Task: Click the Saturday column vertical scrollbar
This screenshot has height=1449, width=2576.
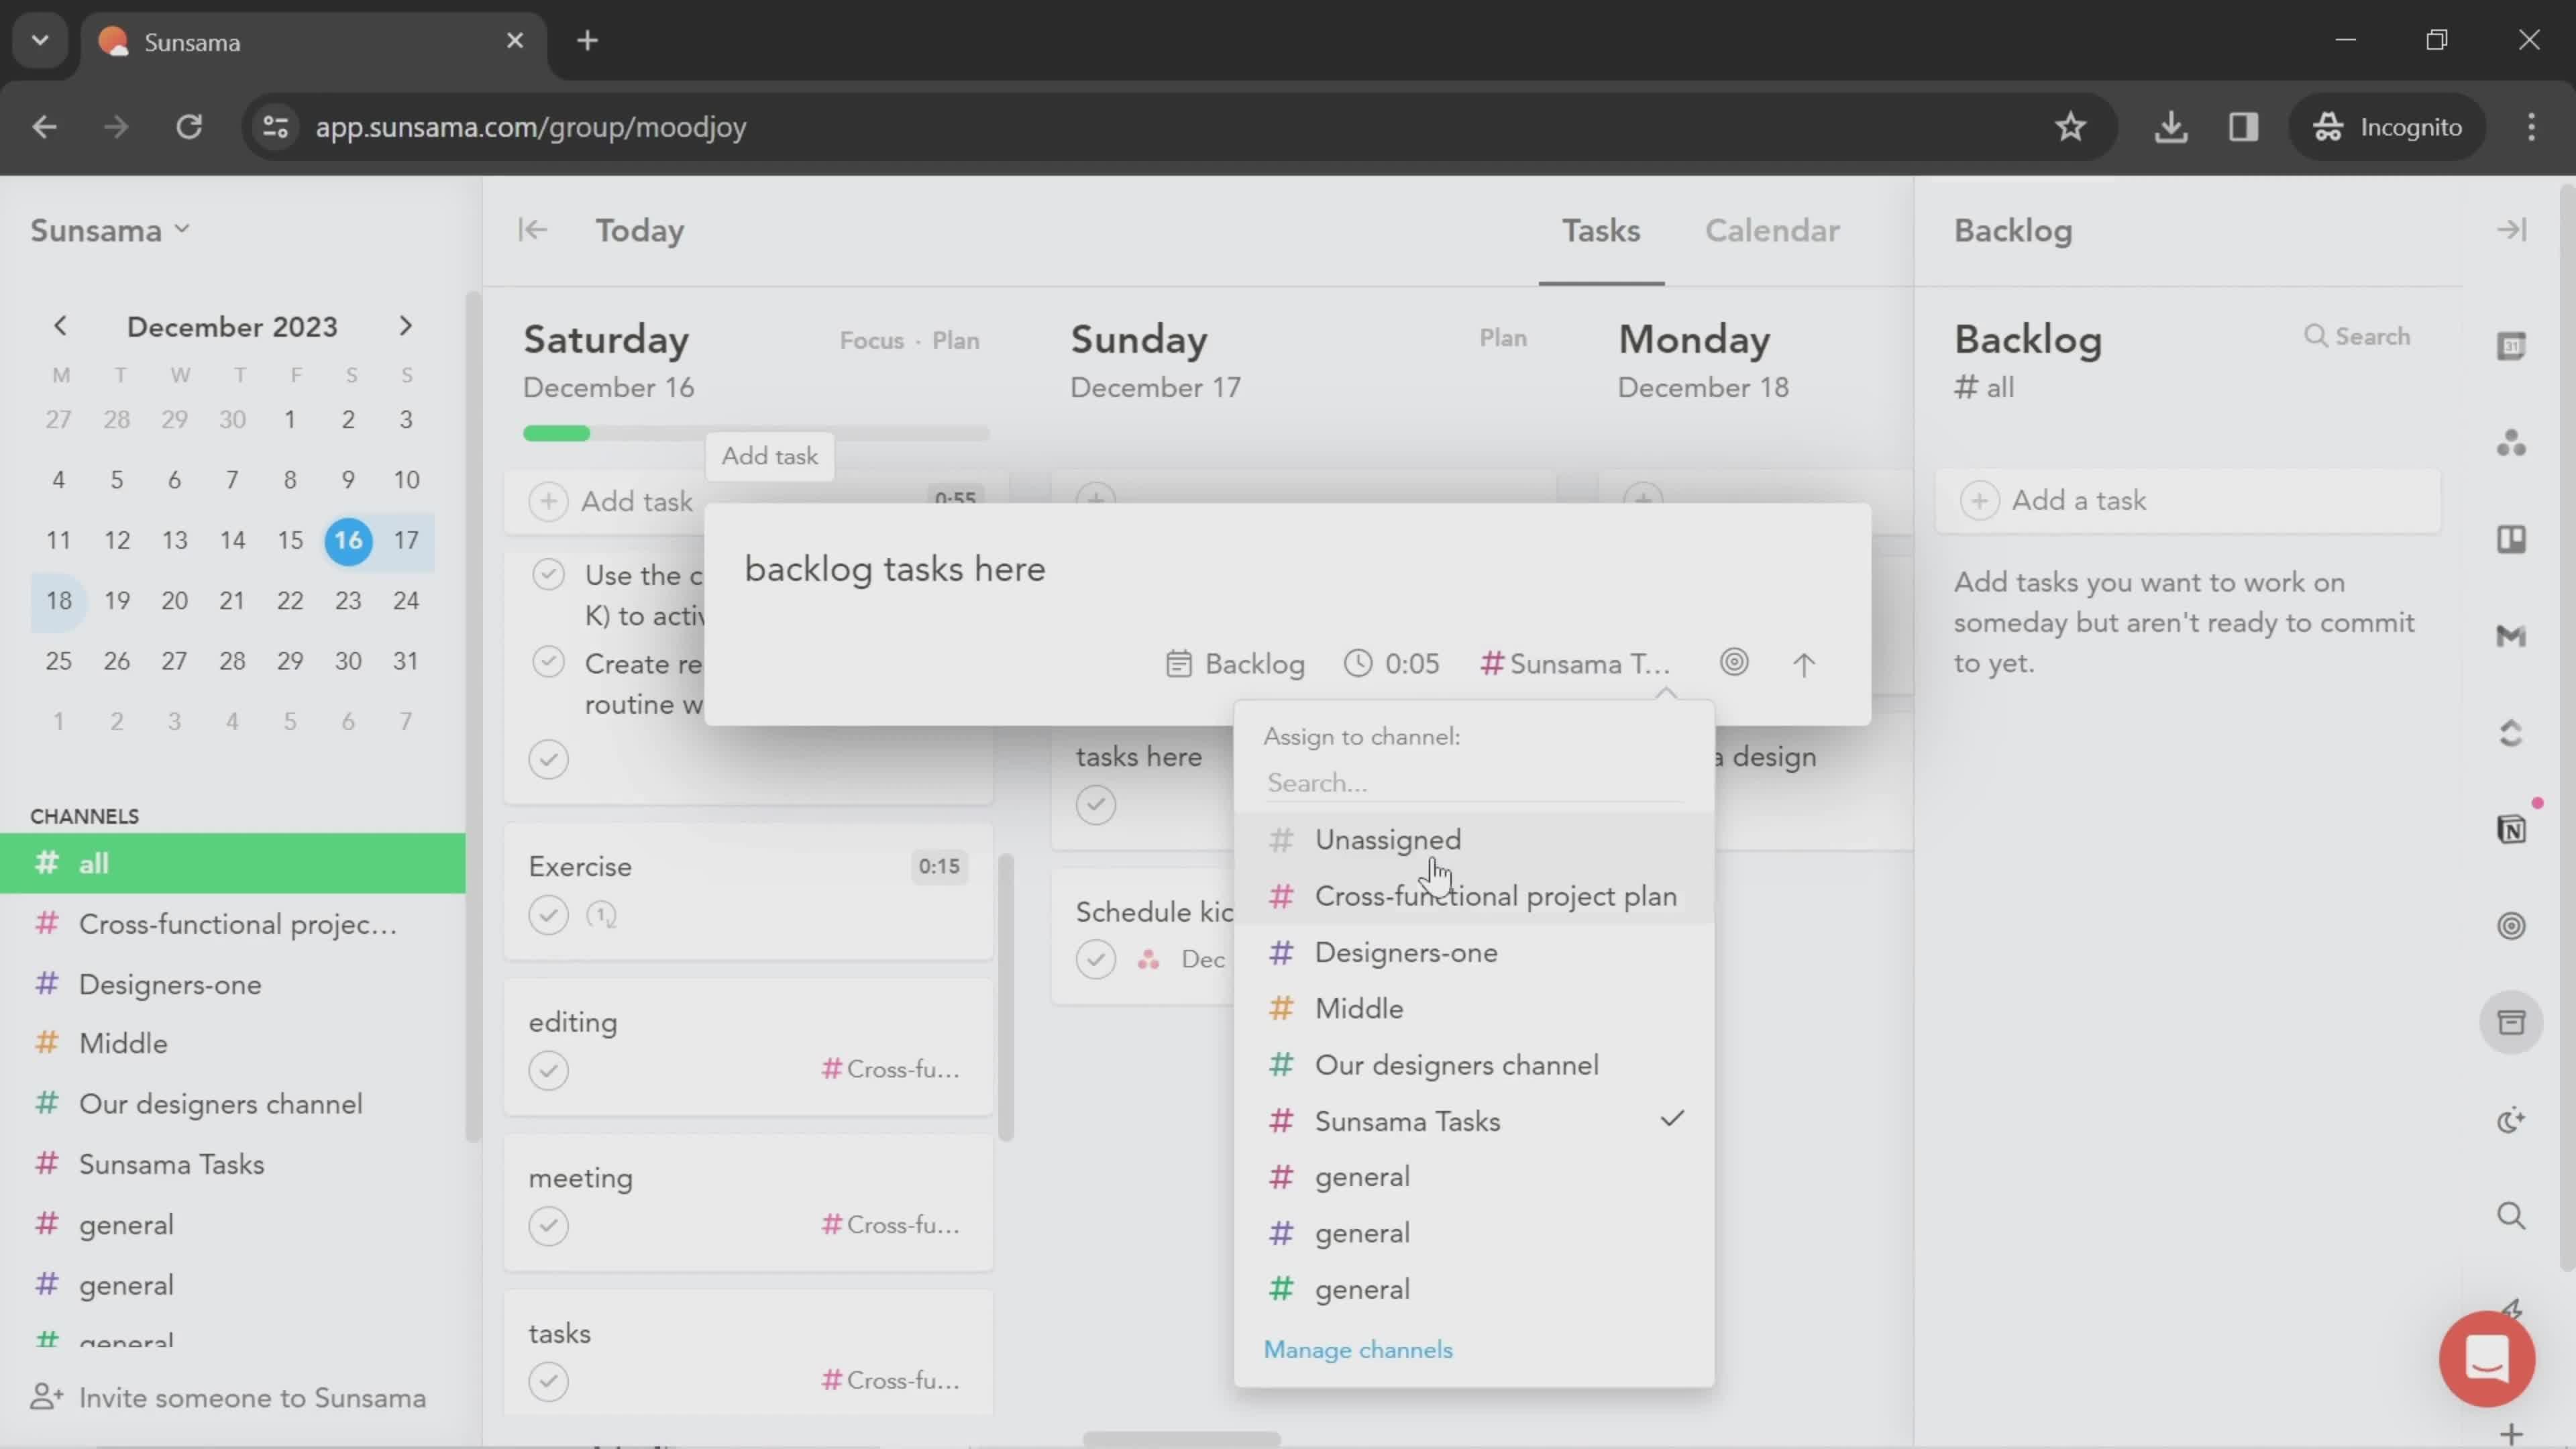Action: tap(1006, 997)
